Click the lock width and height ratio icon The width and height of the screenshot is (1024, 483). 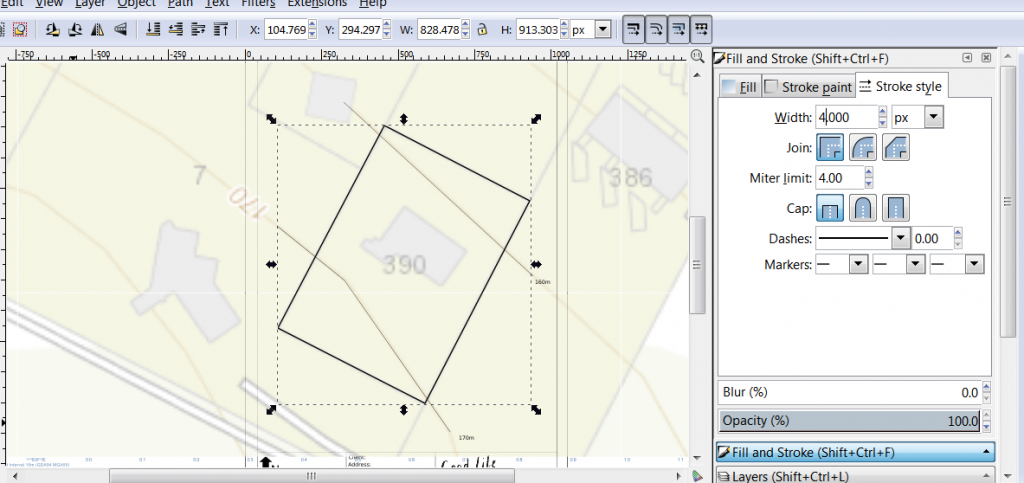[x=481, y=30]
